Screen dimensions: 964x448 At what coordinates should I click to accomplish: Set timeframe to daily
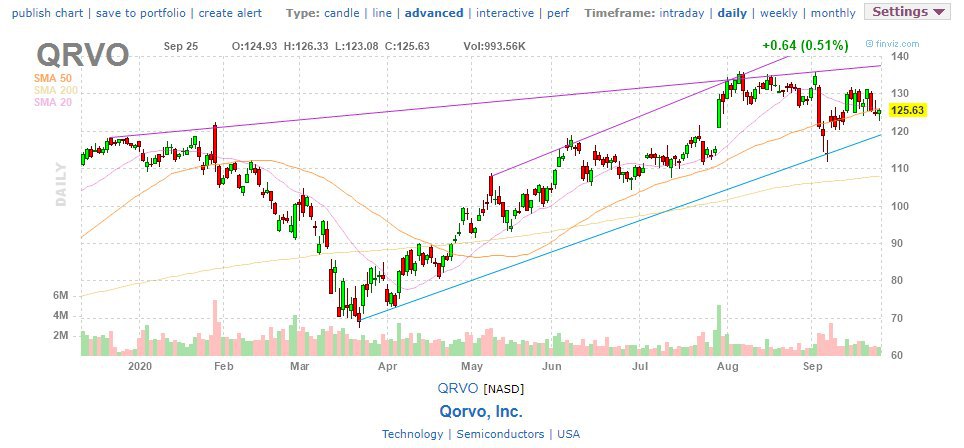point(732,13)
